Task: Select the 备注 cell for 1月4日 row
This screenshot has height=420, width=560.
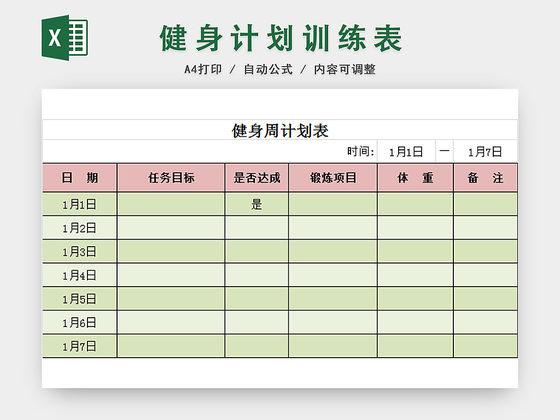Action: coord(485,275)
